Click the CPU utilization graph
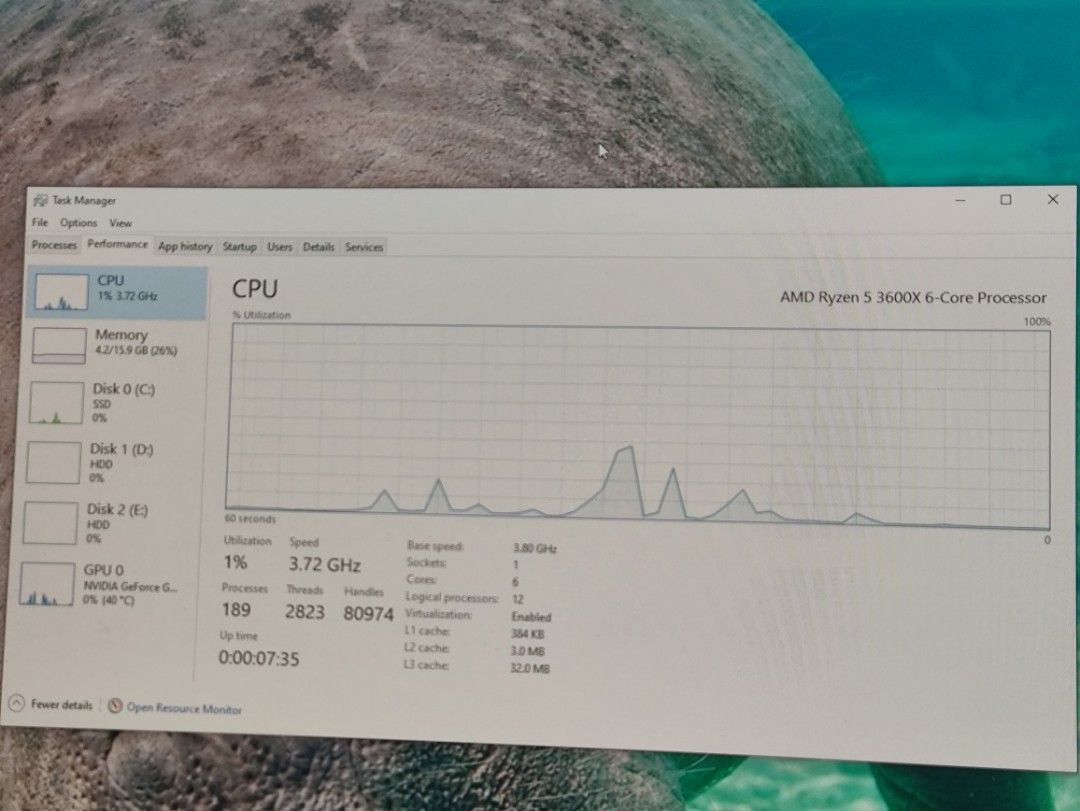Screen dimensions: 1080x811 click(638, 426)
